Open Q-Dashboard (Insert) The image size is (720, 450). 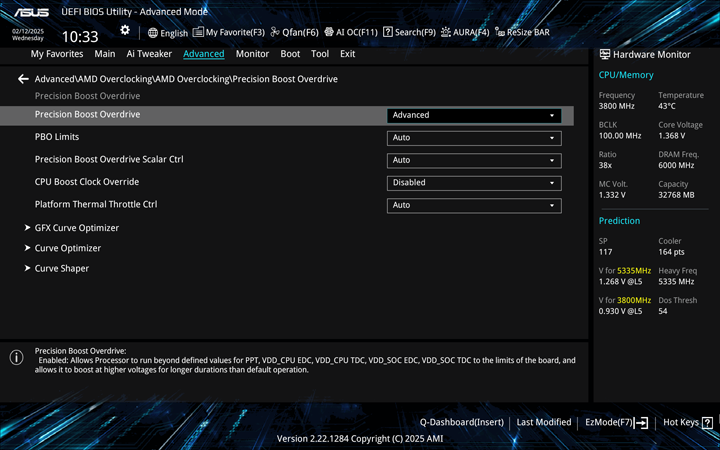(x=461, y=423)
